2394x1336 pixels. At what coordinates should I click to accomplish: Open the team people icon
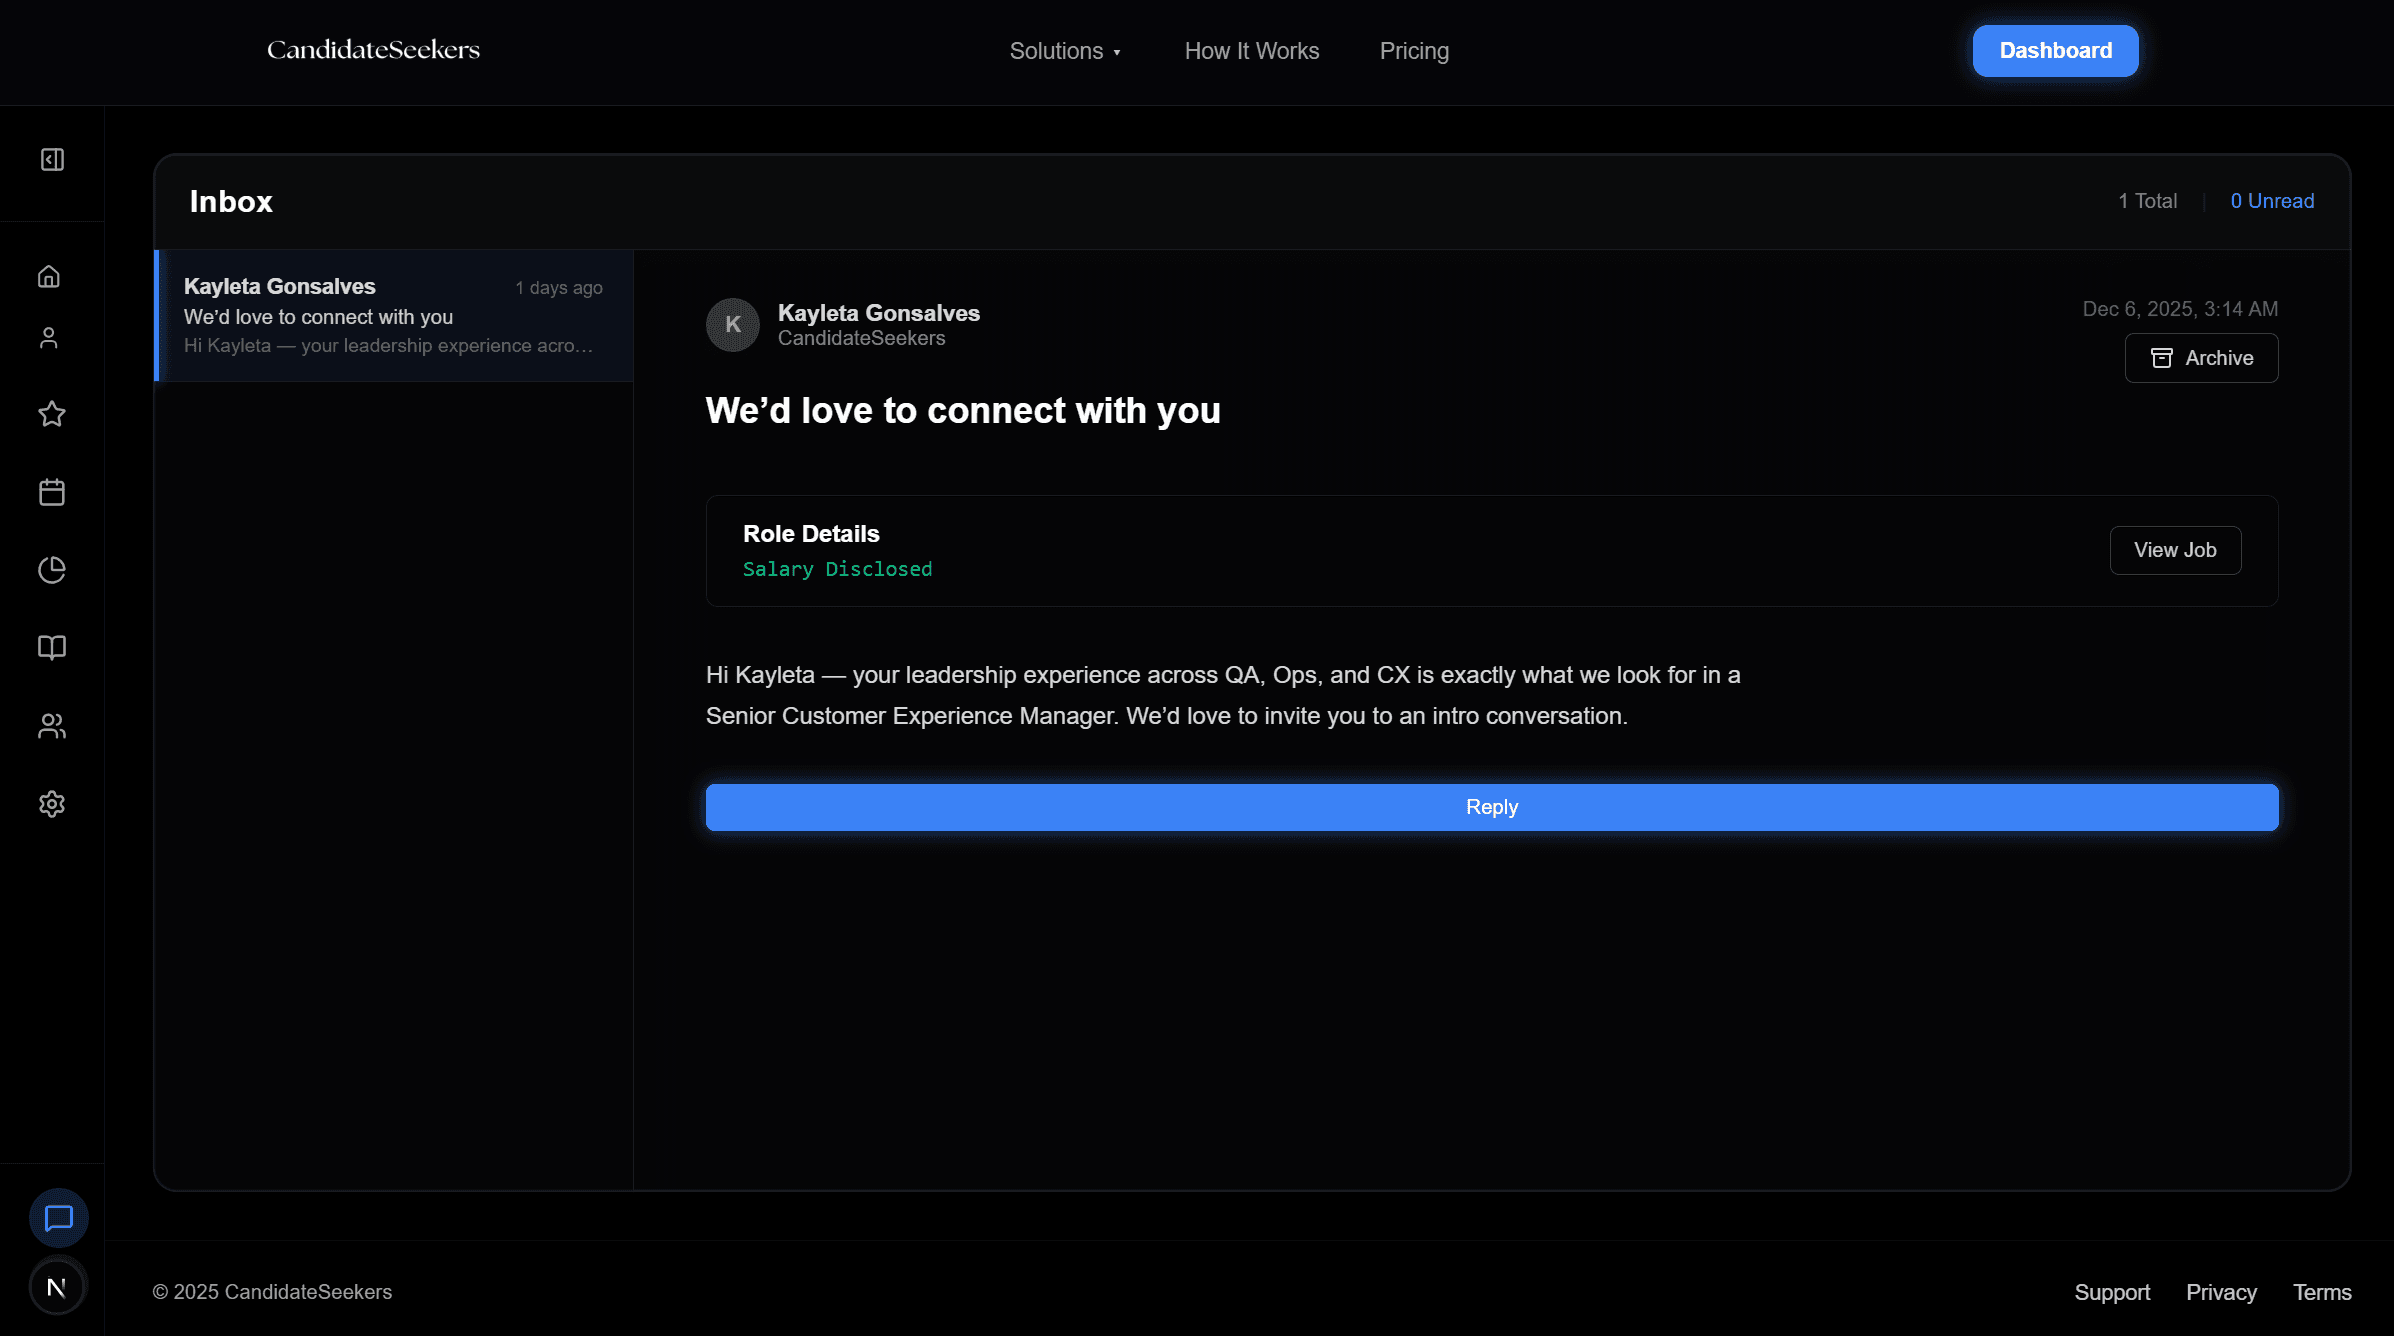[x=52, y=726]
